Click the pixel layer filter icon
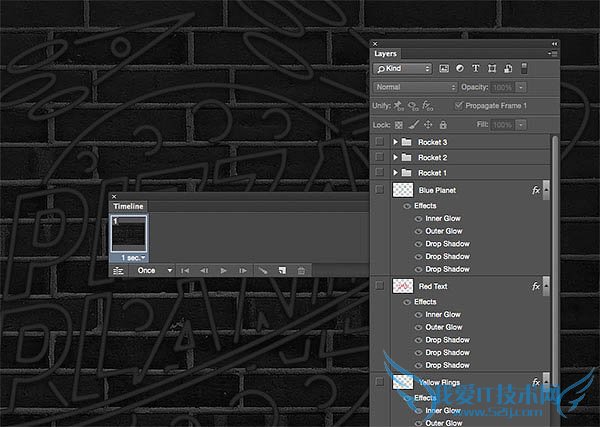600x427 pixels. pyautogui.click(x=445, y=69)
